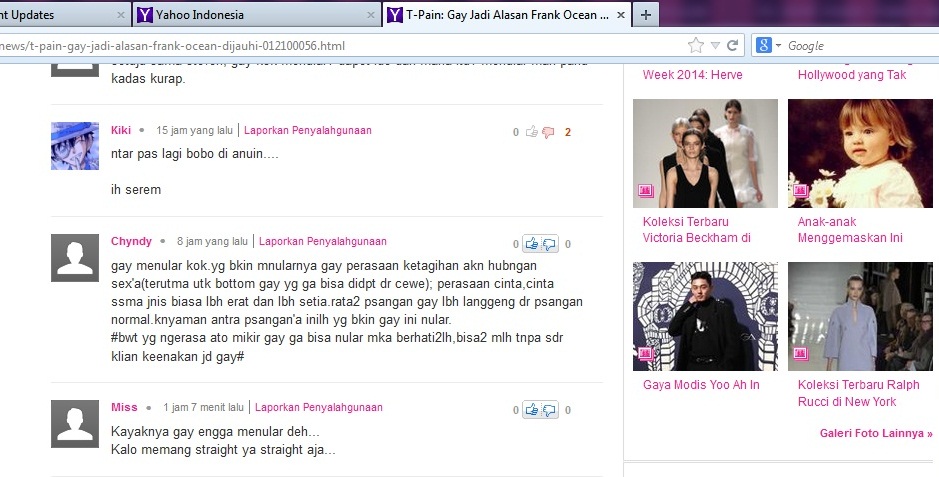The image size is (939, 477).
Task: Bookmark page with the star icon
Action: [695, 46]
